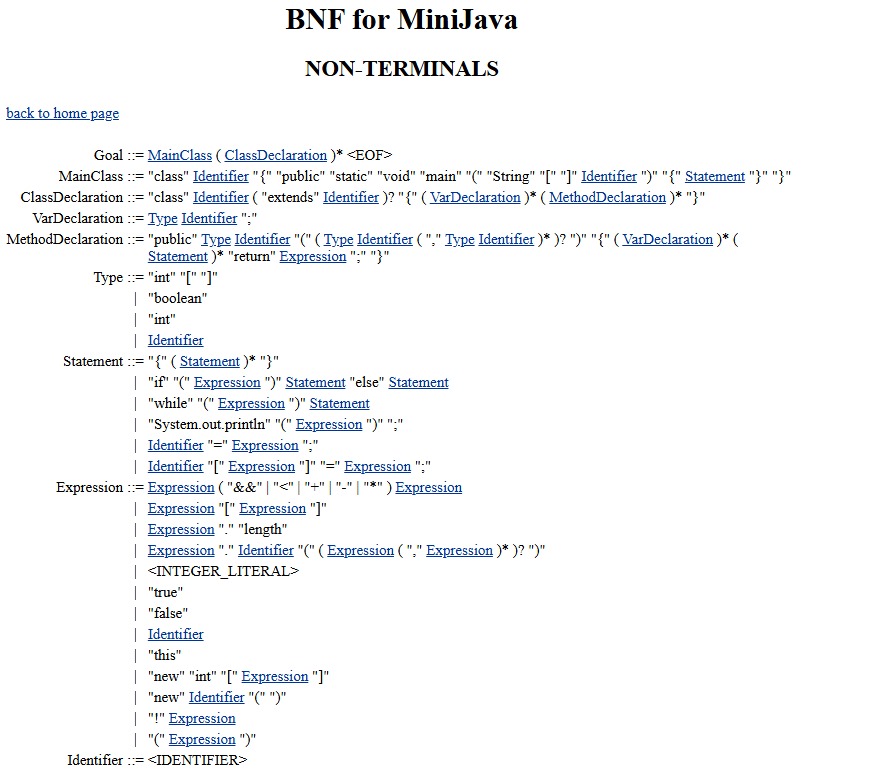Click Statement link in the MainClass rule

(x=714, y=176)
